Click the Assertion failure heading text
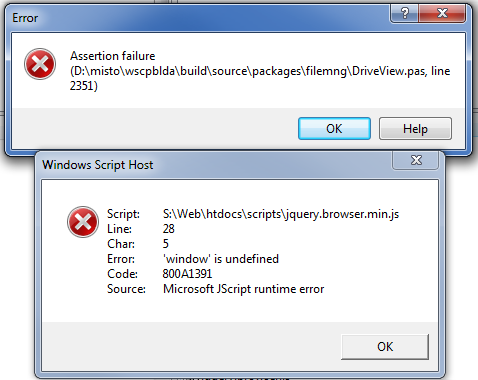 coord(113,56)
